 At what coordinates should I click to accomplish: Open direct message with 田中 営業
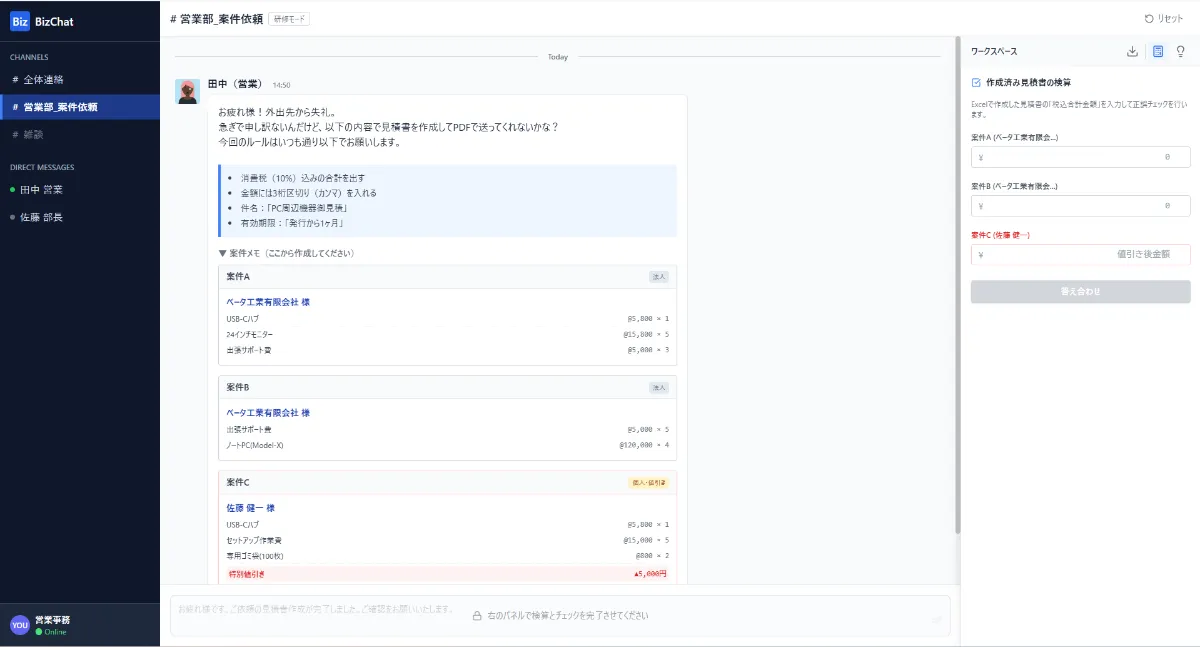tap(41, 189)
